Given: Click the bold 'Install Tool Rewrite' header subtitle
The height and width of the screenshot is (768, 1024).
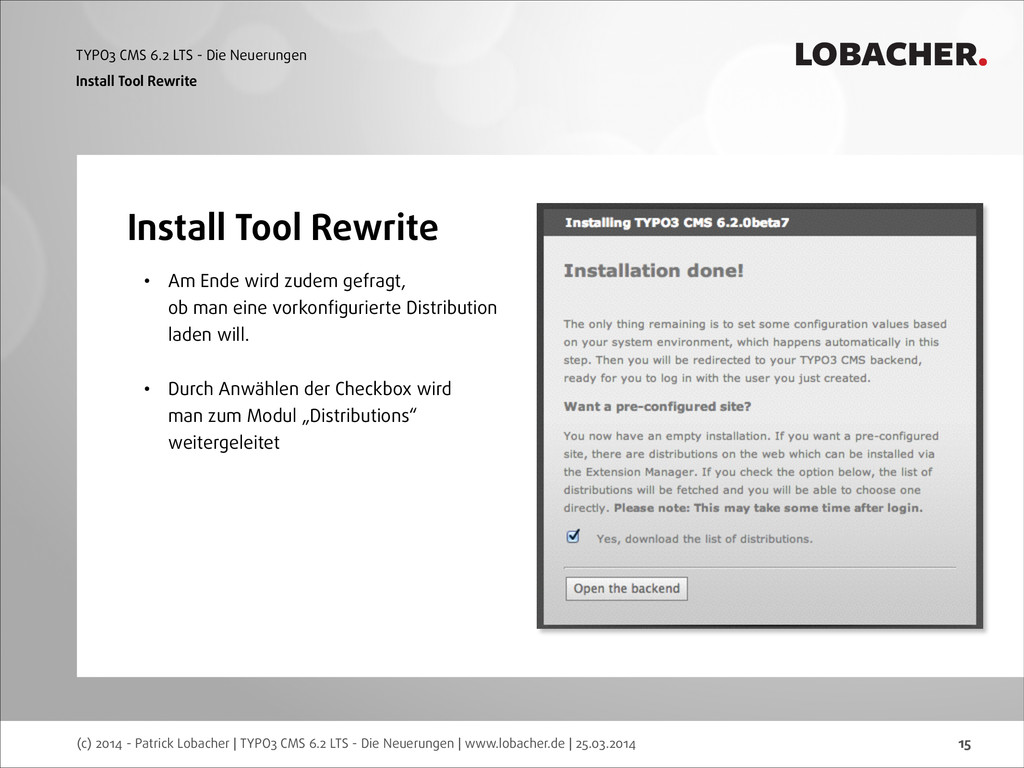Looking at the screenshot, I should tap(136, 81).
